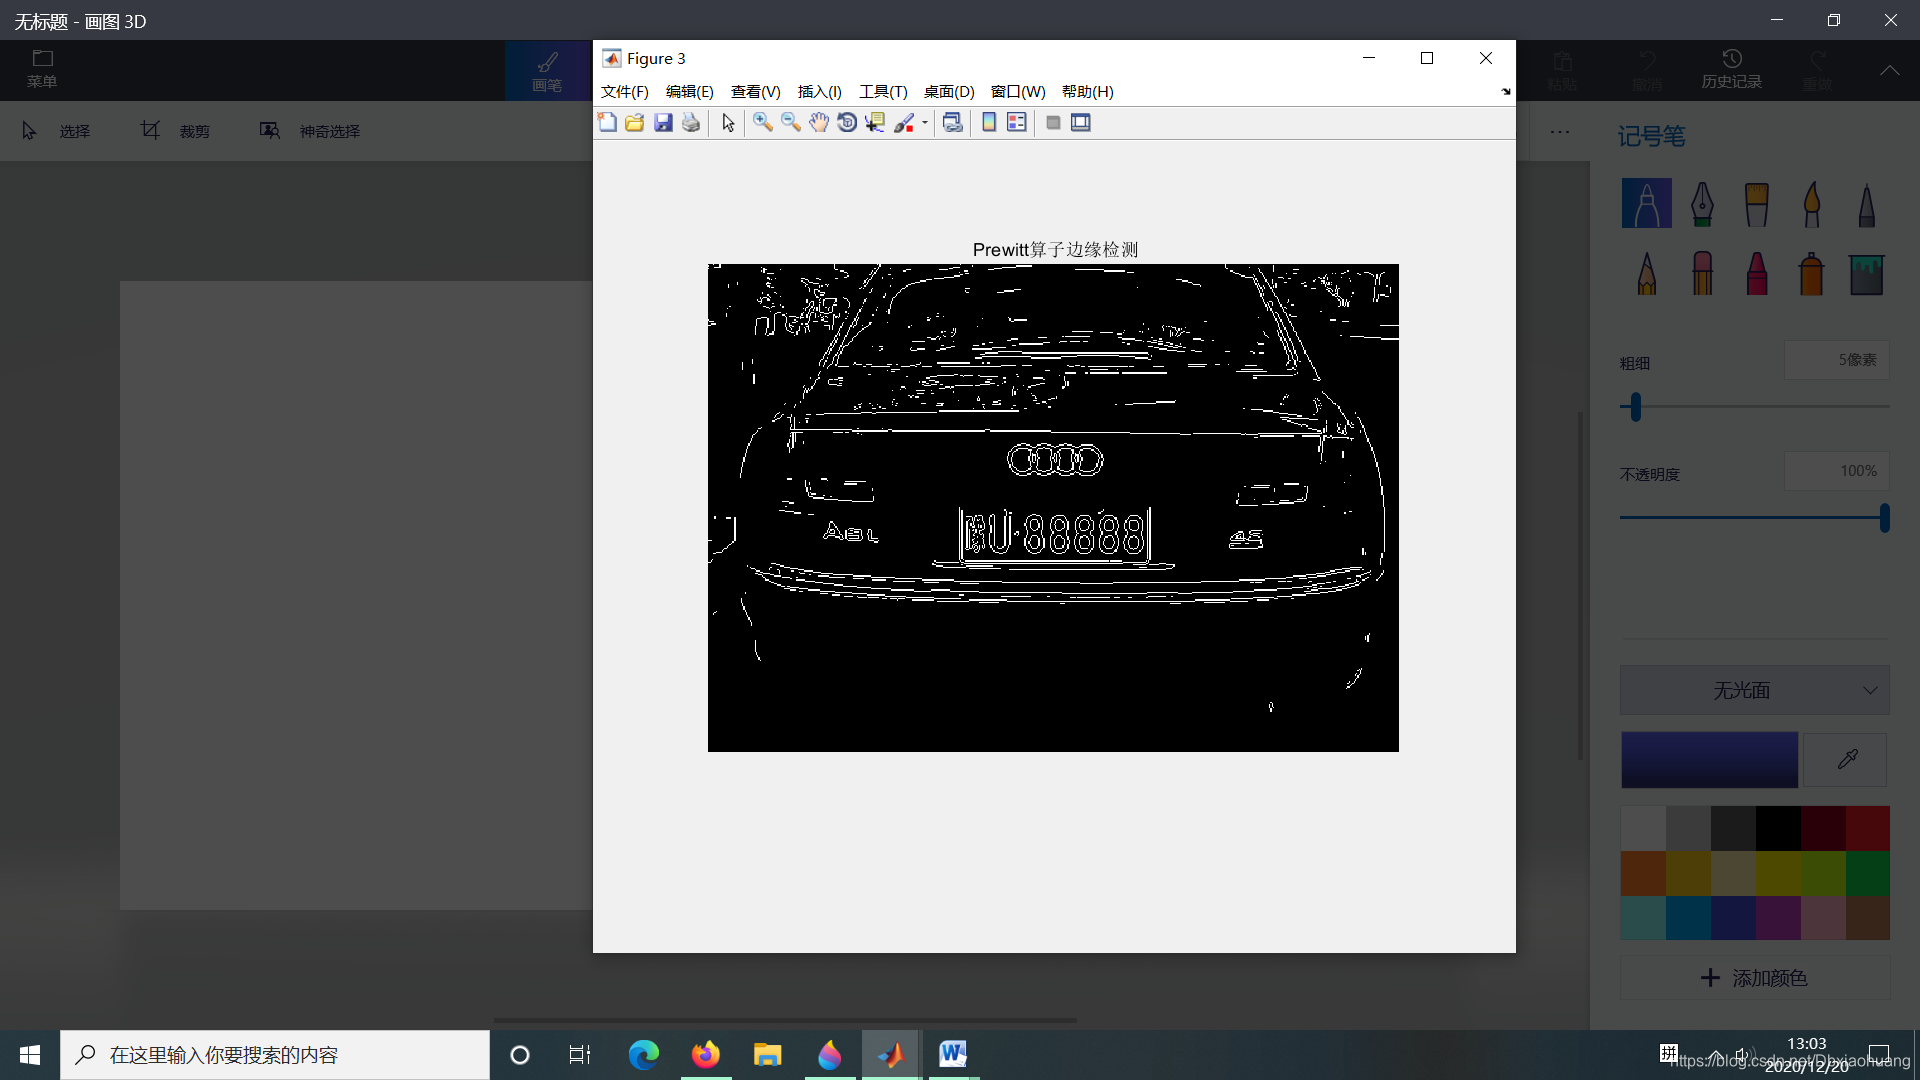This screenshot has height=1080, width=1920.
Task: Click the Windows taskbar search box
Action: 275,1055
